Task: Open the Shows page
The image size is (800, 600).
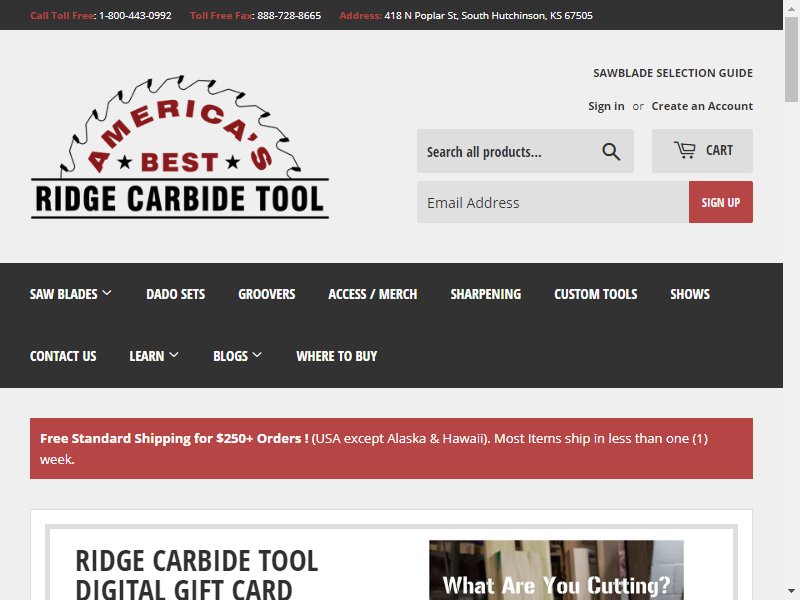Action: [690, 294]
